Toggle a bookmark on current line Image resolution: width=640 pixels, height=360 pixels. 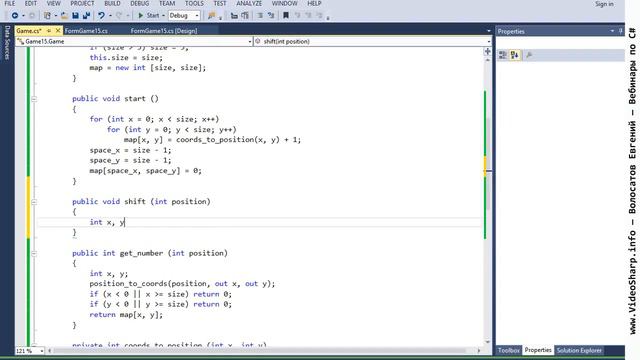point(286,16)
